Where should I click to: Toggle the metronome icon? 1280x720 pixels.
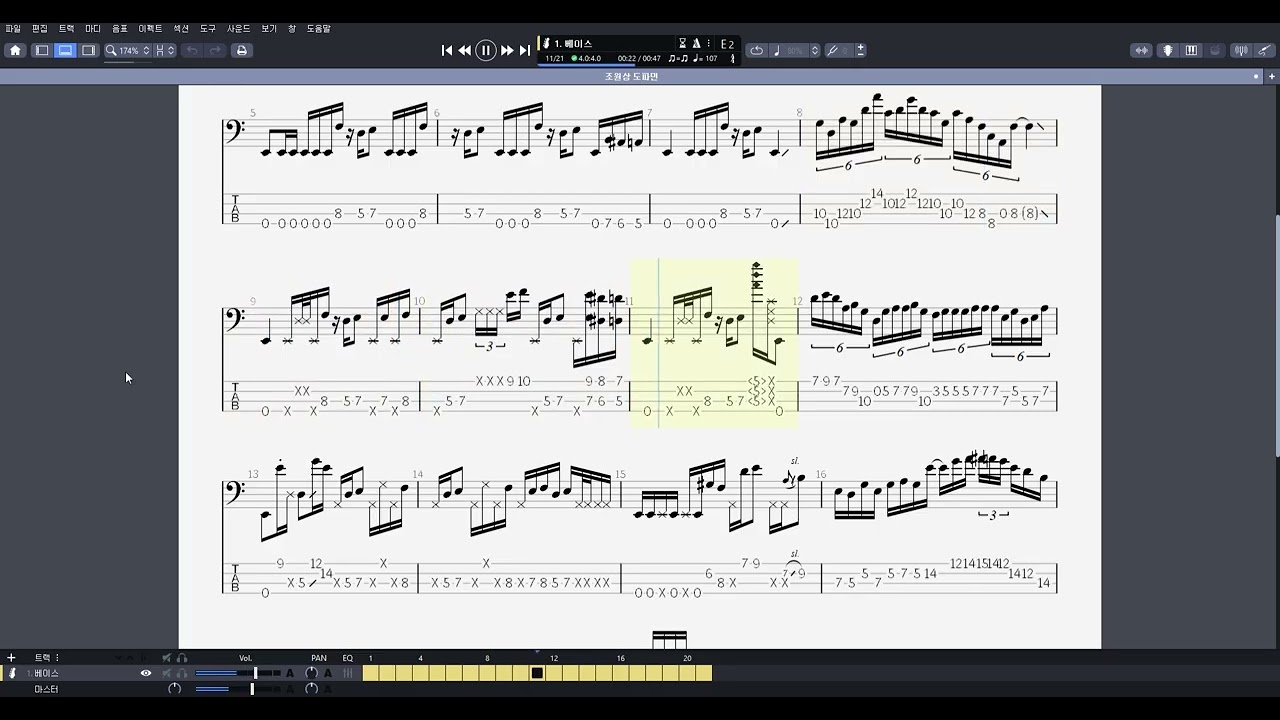696,44
